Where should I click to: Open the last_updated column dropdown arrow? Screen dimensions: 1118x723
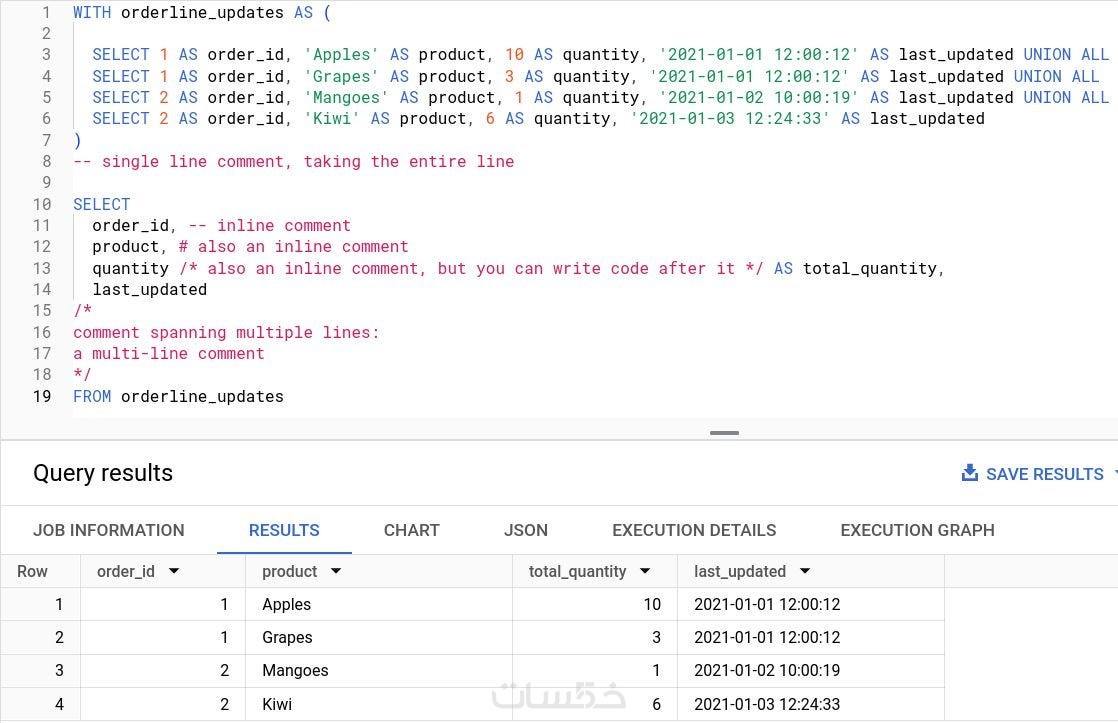(805, 571)
